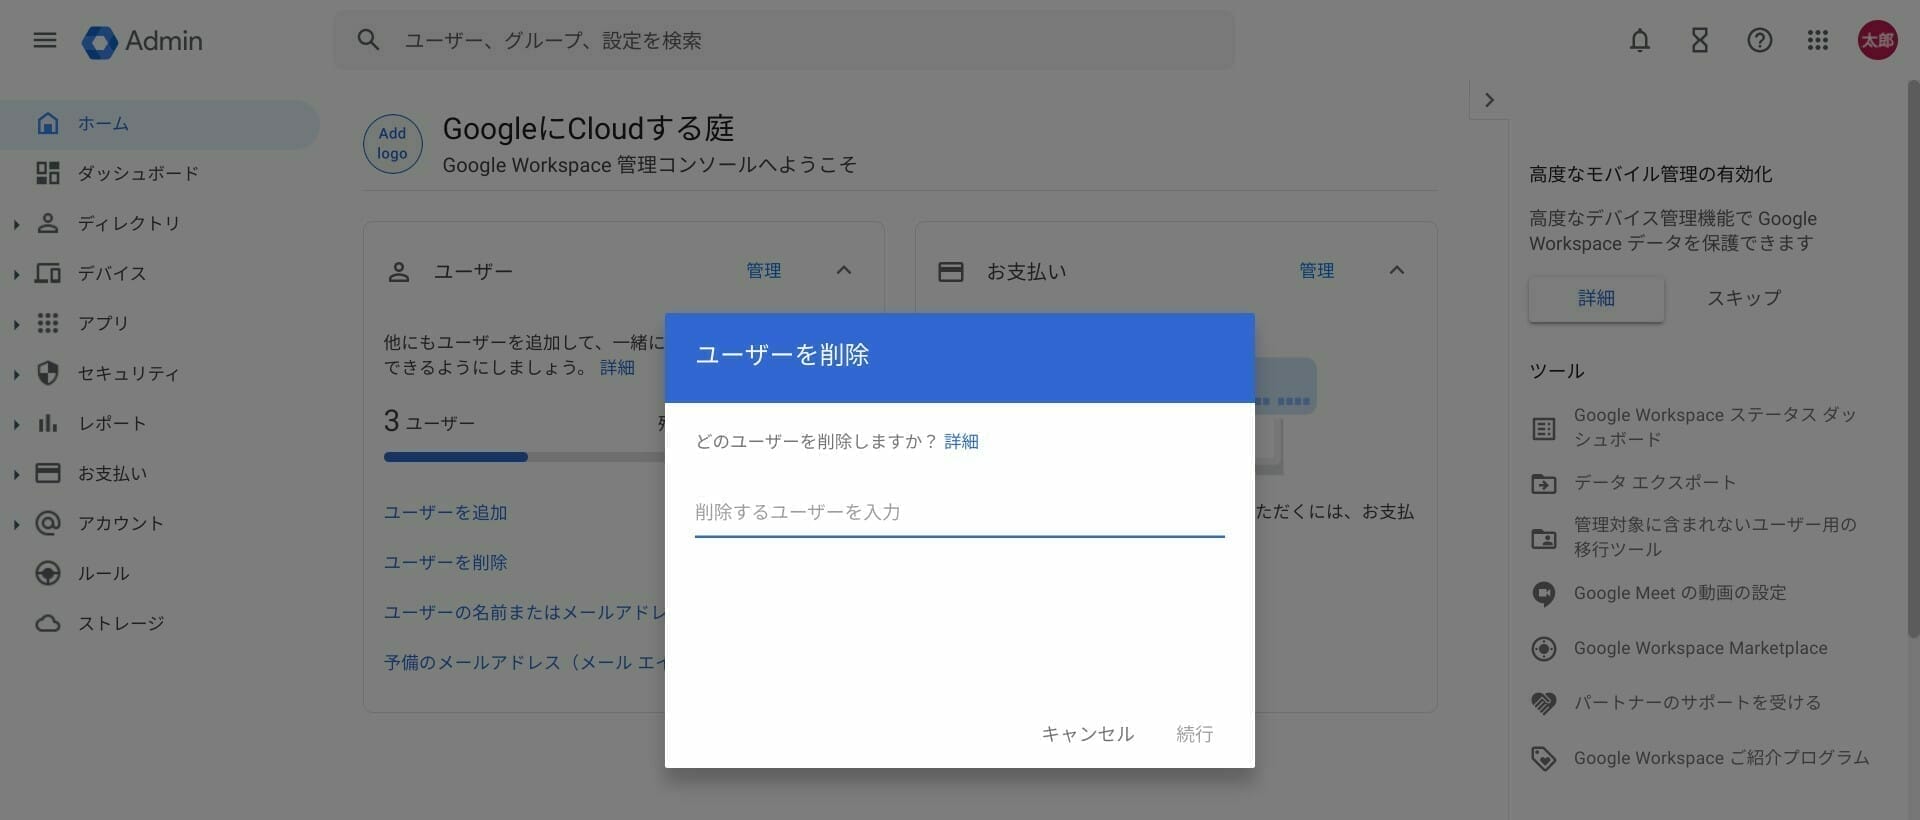Select ダッシュボード in the sidebar
This screenshot has width=1920, height=820.
159,174
